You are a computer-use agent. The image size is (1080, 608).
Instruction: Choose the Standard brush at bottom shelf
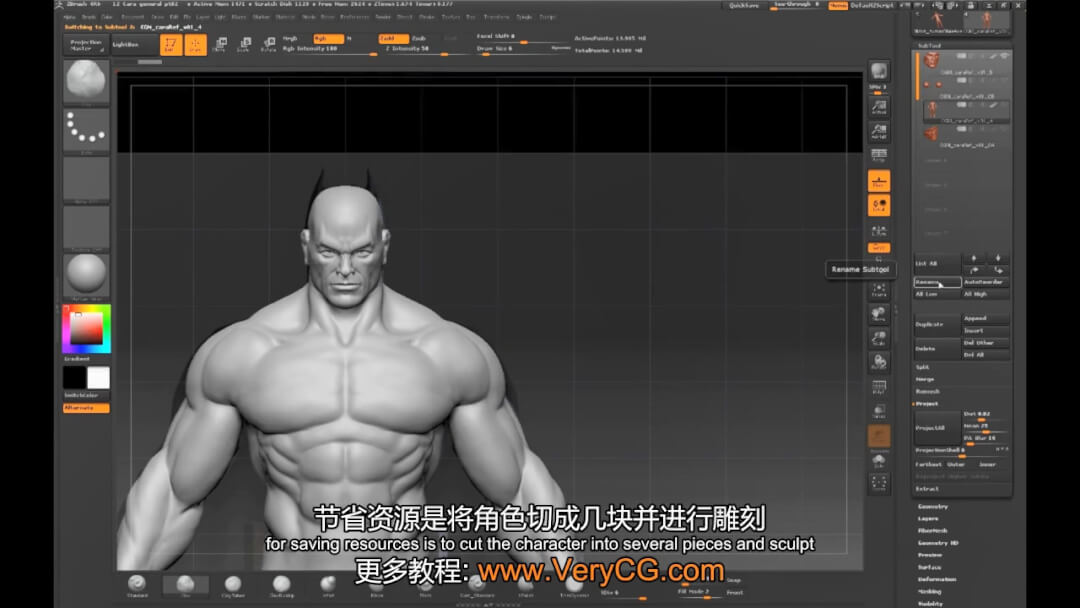pyautogui.click(x=137, y=585)
